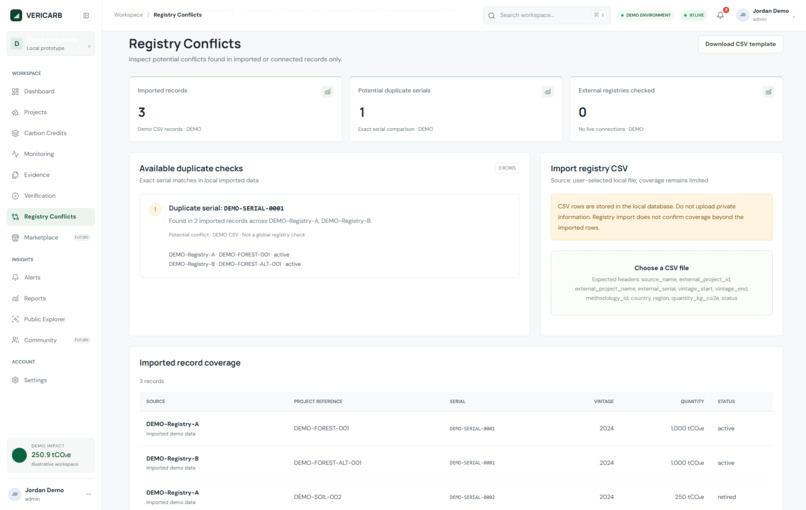The width and height of the screenshot is (806, 510).
Task: Click the Settings gear icon
Action: [15, 380]
